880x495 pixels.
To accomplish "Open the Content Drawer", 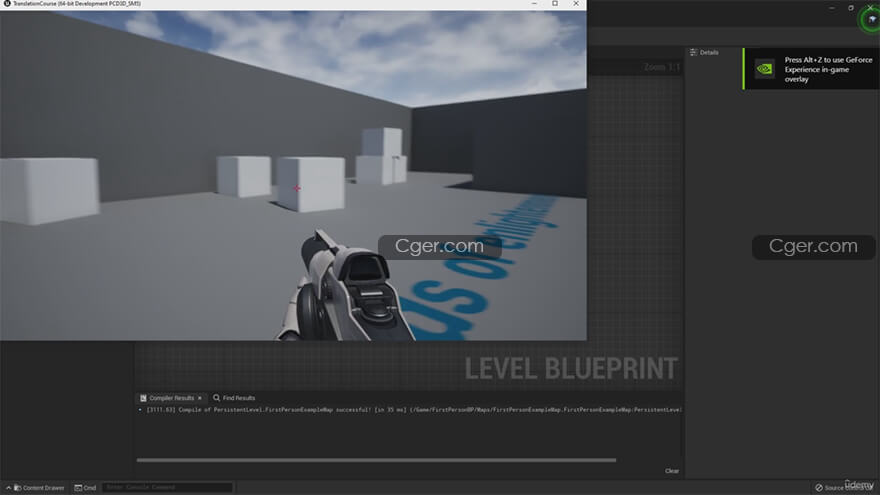I will tap(39, 487).
